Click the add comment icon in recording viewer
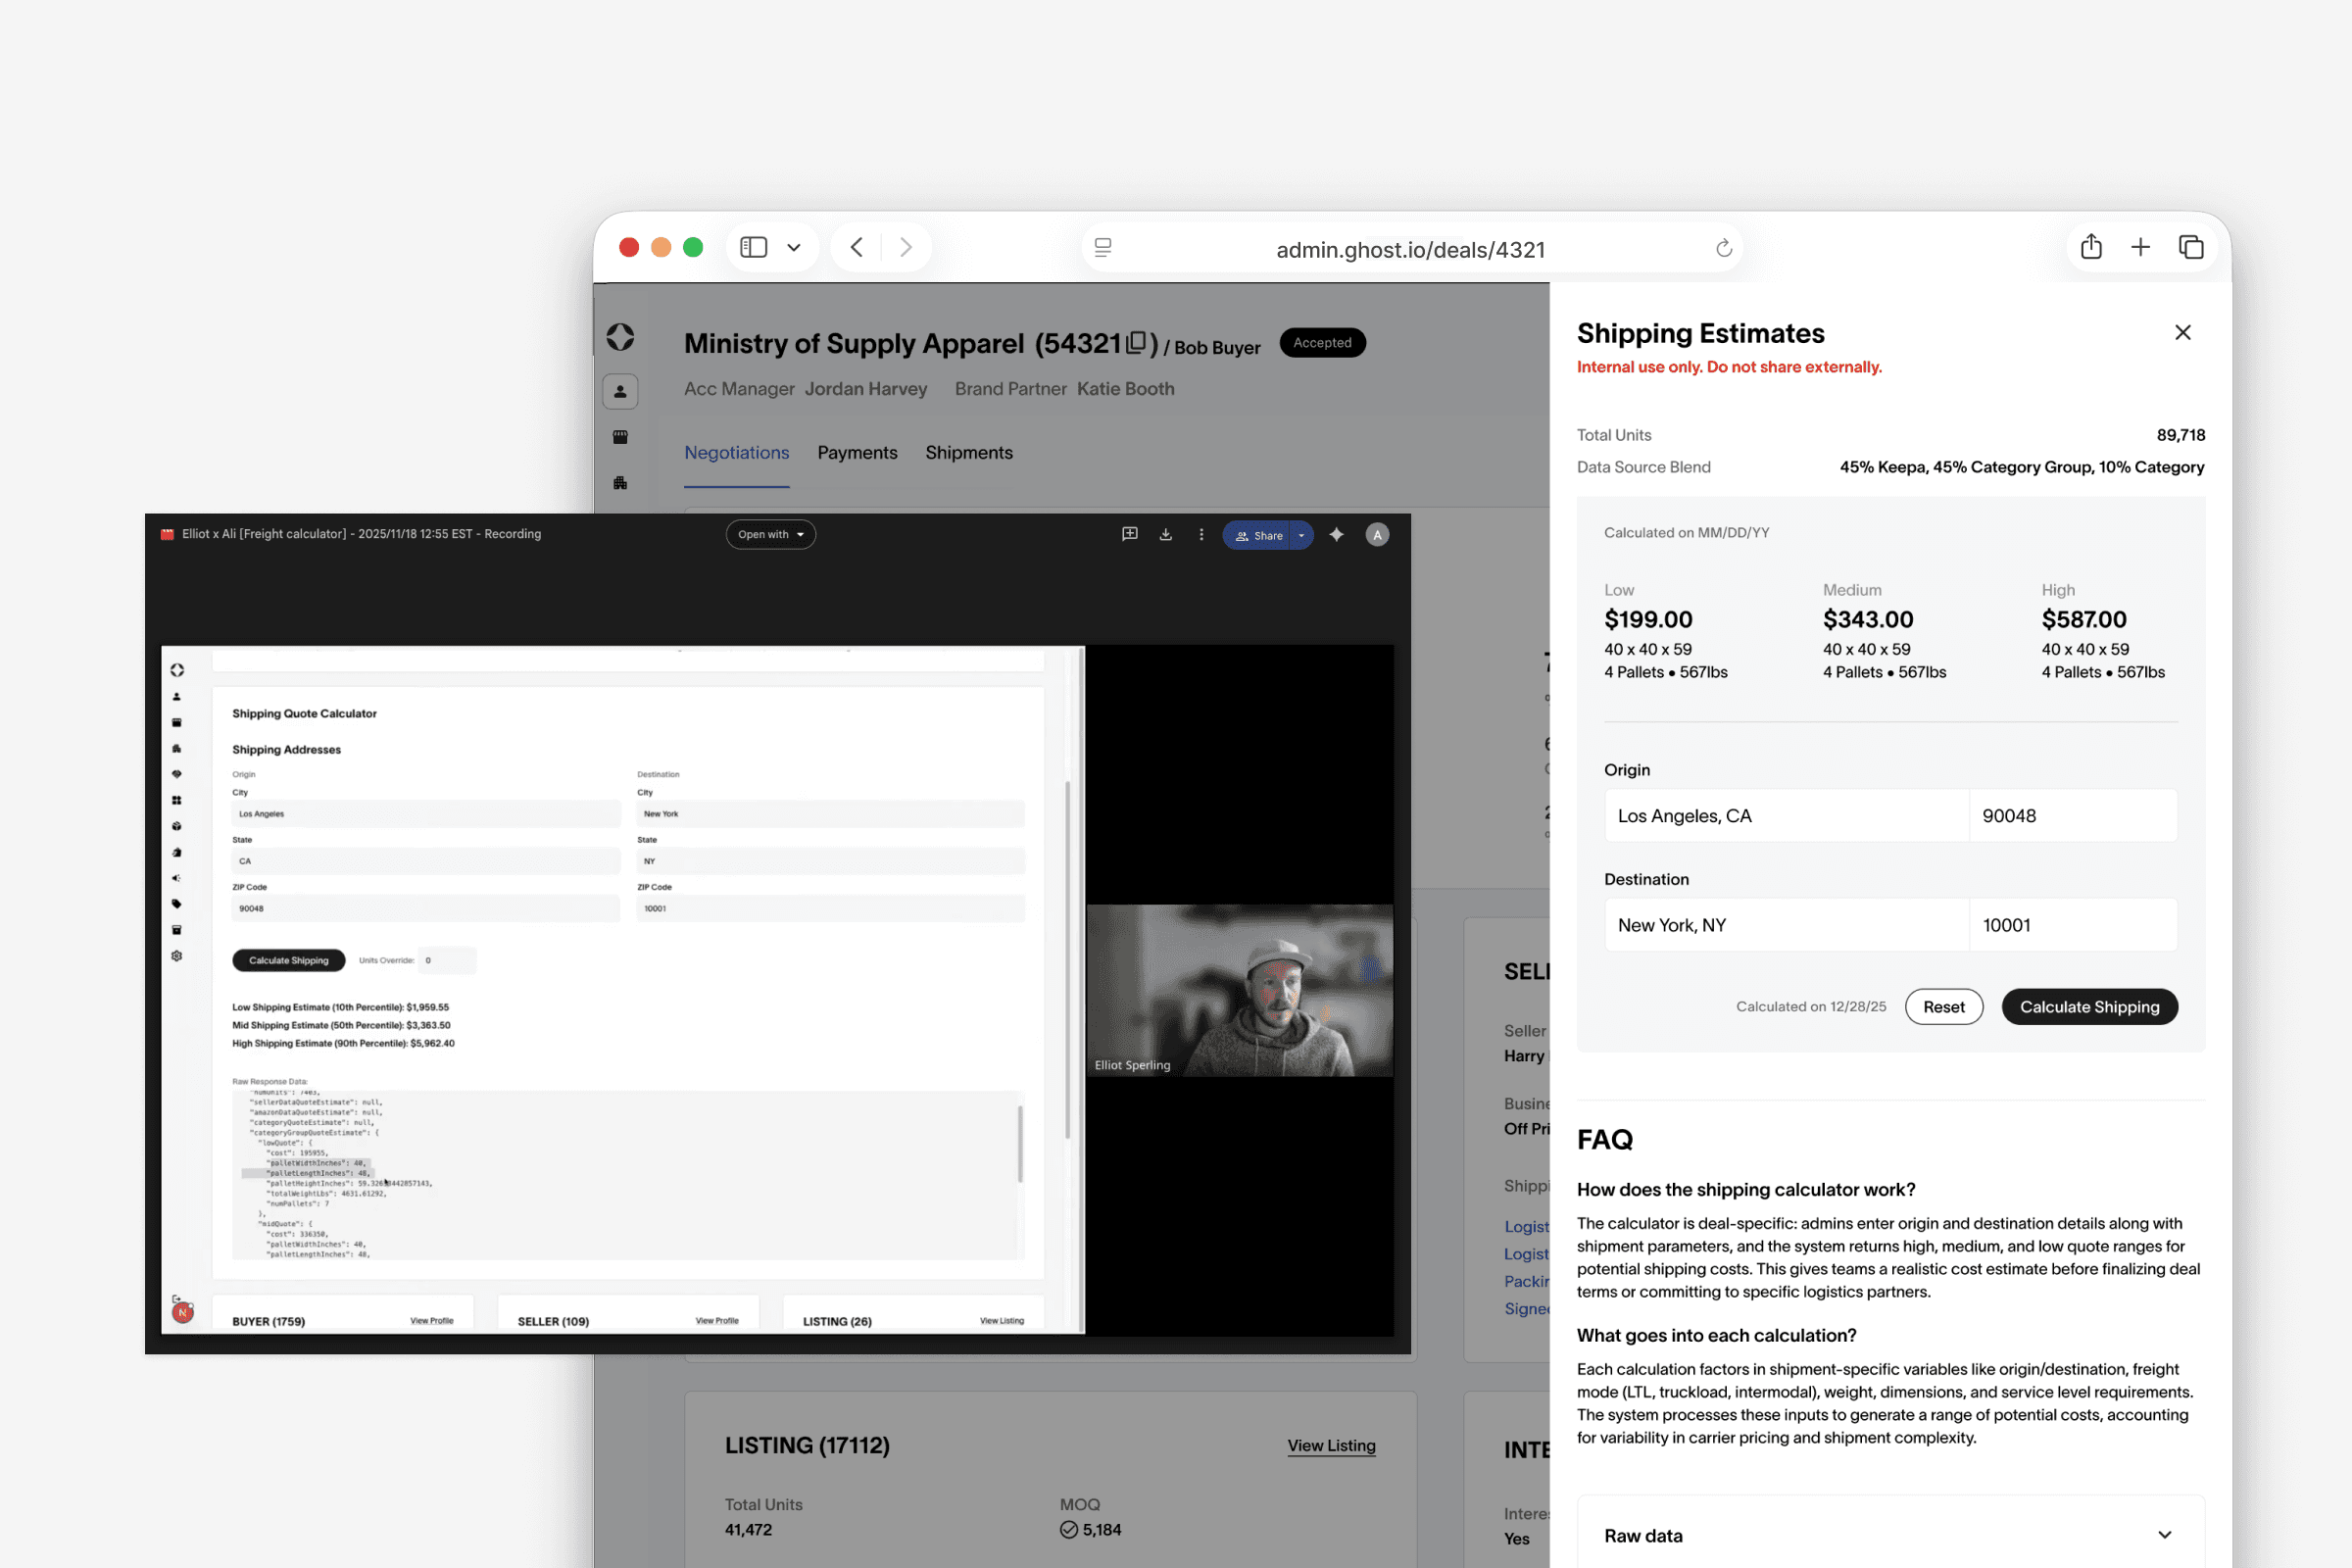This screenshot has height=1568, width=2352. pyautogui.click(x=1129, y=535)
